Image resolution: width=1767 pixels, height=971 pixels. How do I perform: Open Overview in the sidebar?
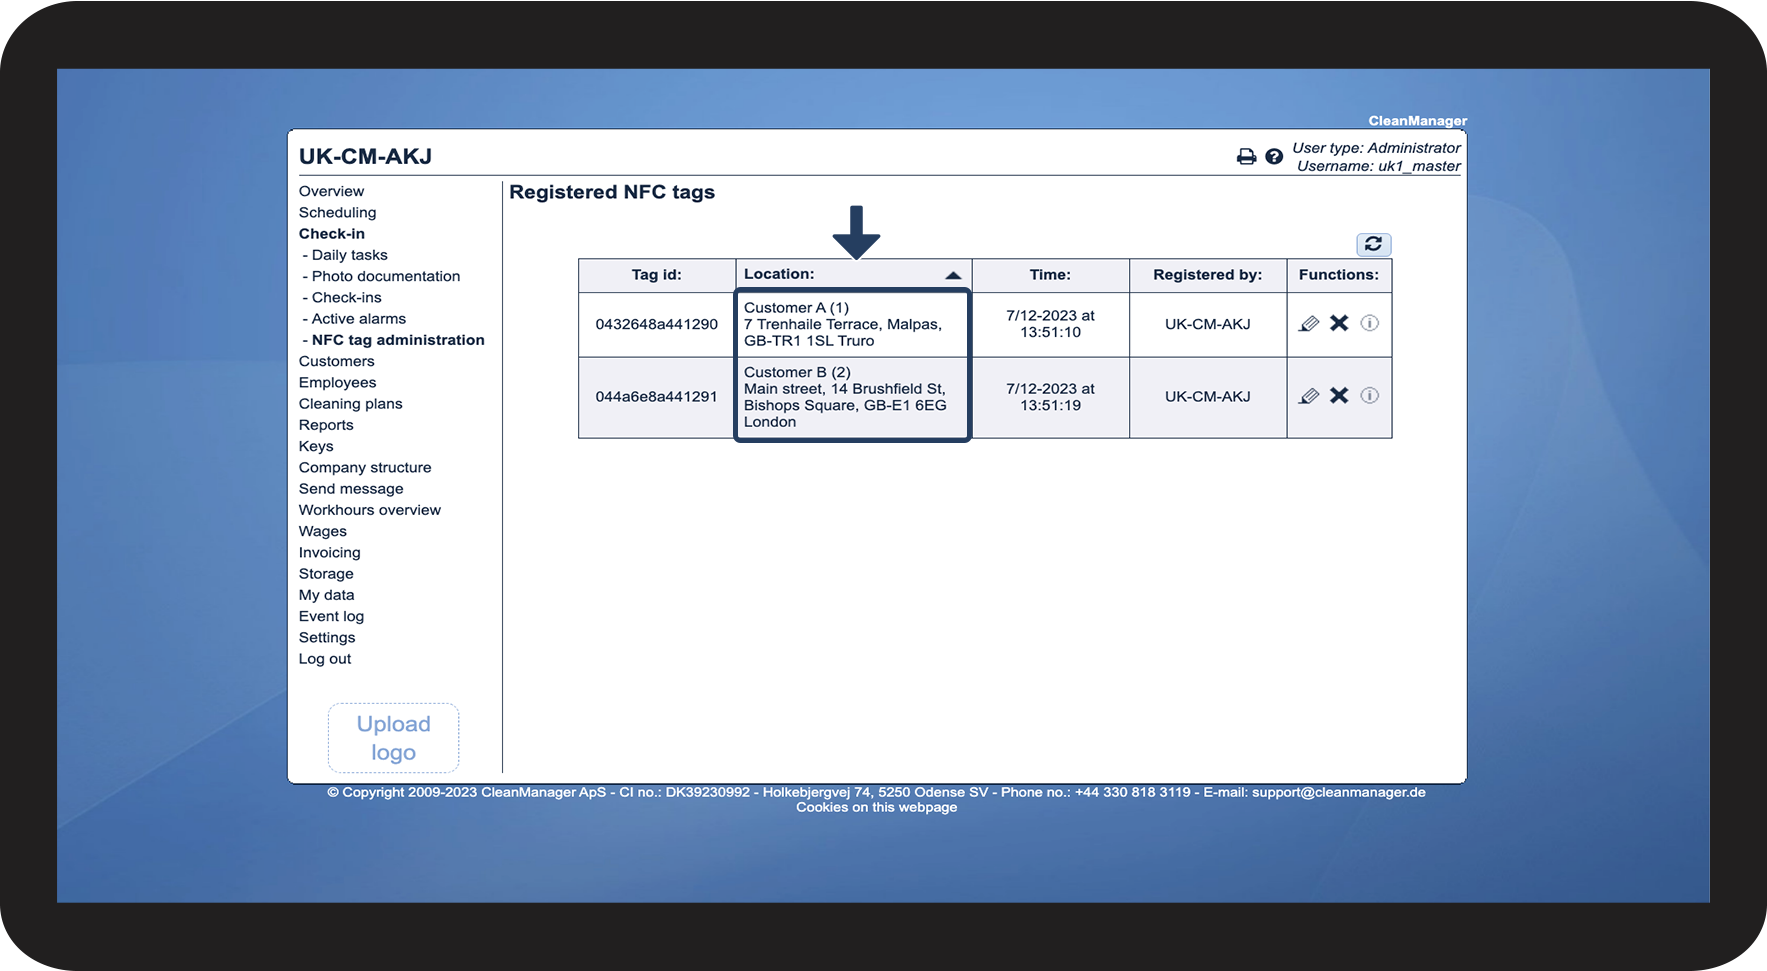(331, 191)
